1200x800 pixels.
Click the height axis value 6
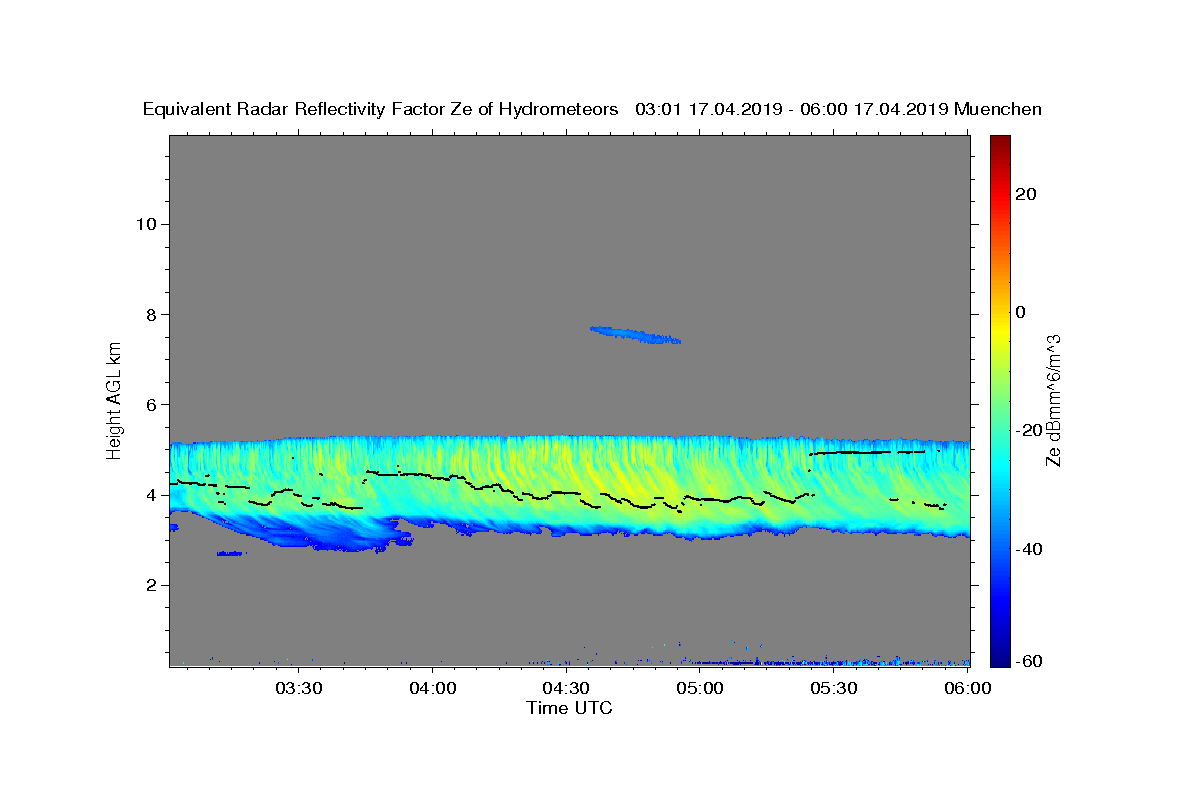(x=149, y=405)
